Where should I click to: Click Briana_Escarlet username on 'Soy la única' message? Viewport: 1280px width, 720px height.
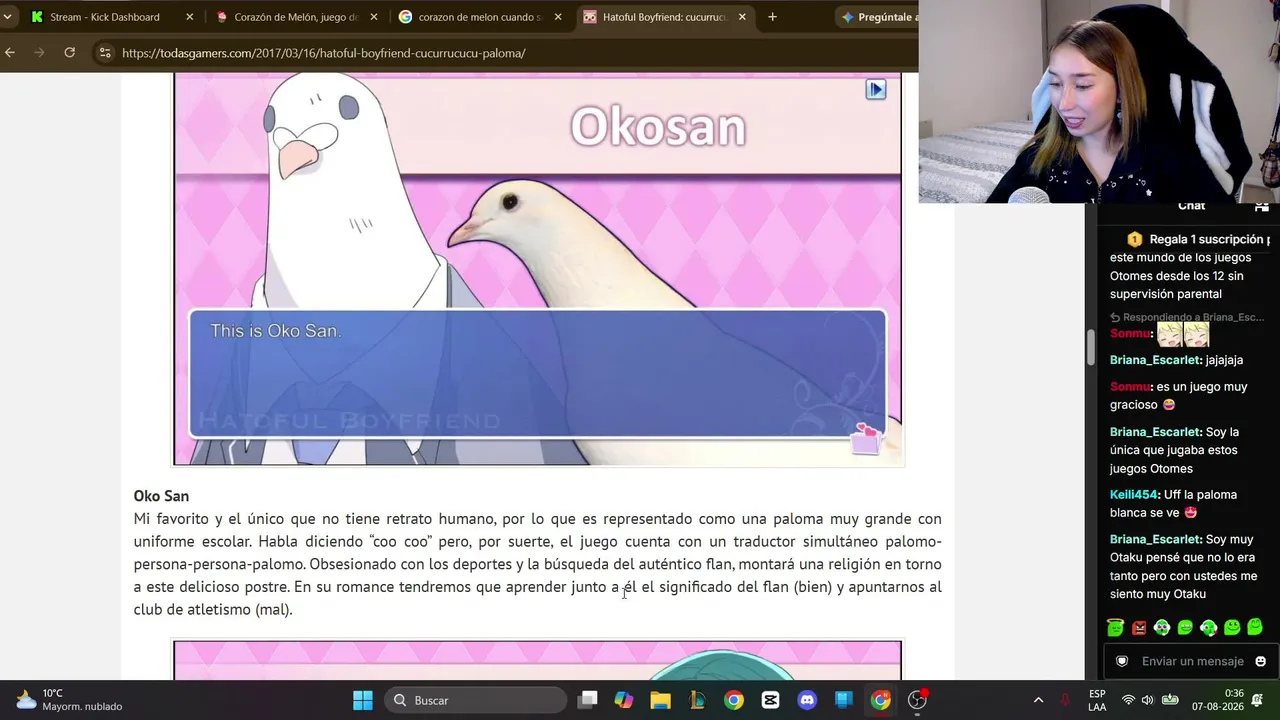click(1155, 432)
